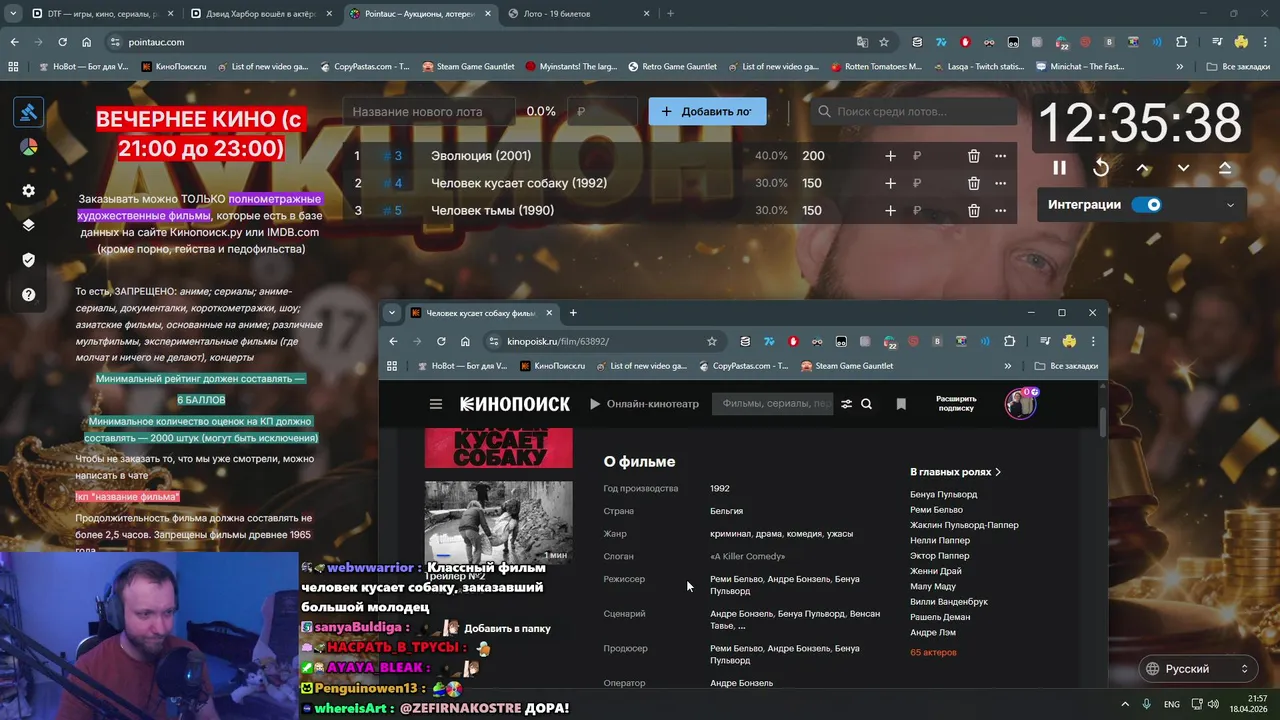
Task: Toggle the Интеграции switch
Action: [x=1147, y=204]
